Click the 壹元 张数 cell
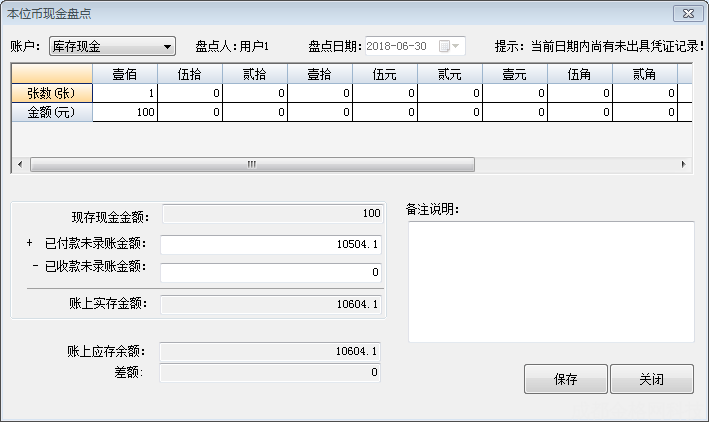Screen dimensions: 709x422 click(515, 93)
